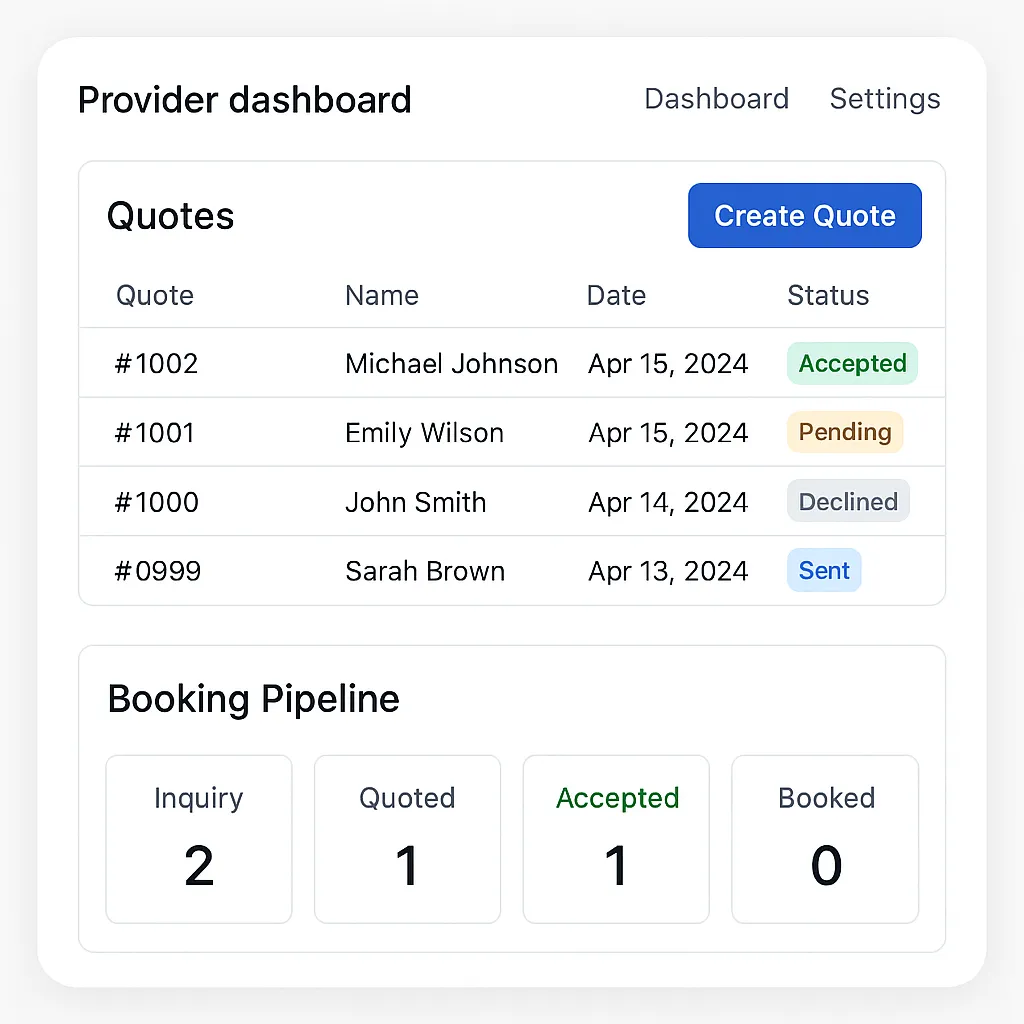
Task: Click the Pending status badge
Action: 845,432
